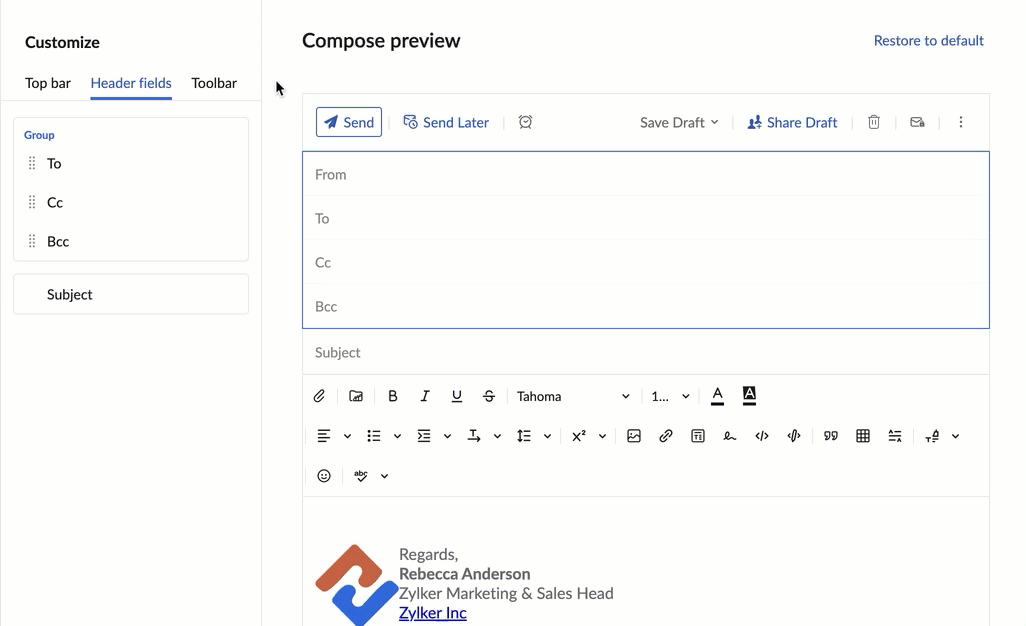The image size is (1026, 626).
Task: Select the insert image icon
Action: pyautogui.click(x=634, y=436)
